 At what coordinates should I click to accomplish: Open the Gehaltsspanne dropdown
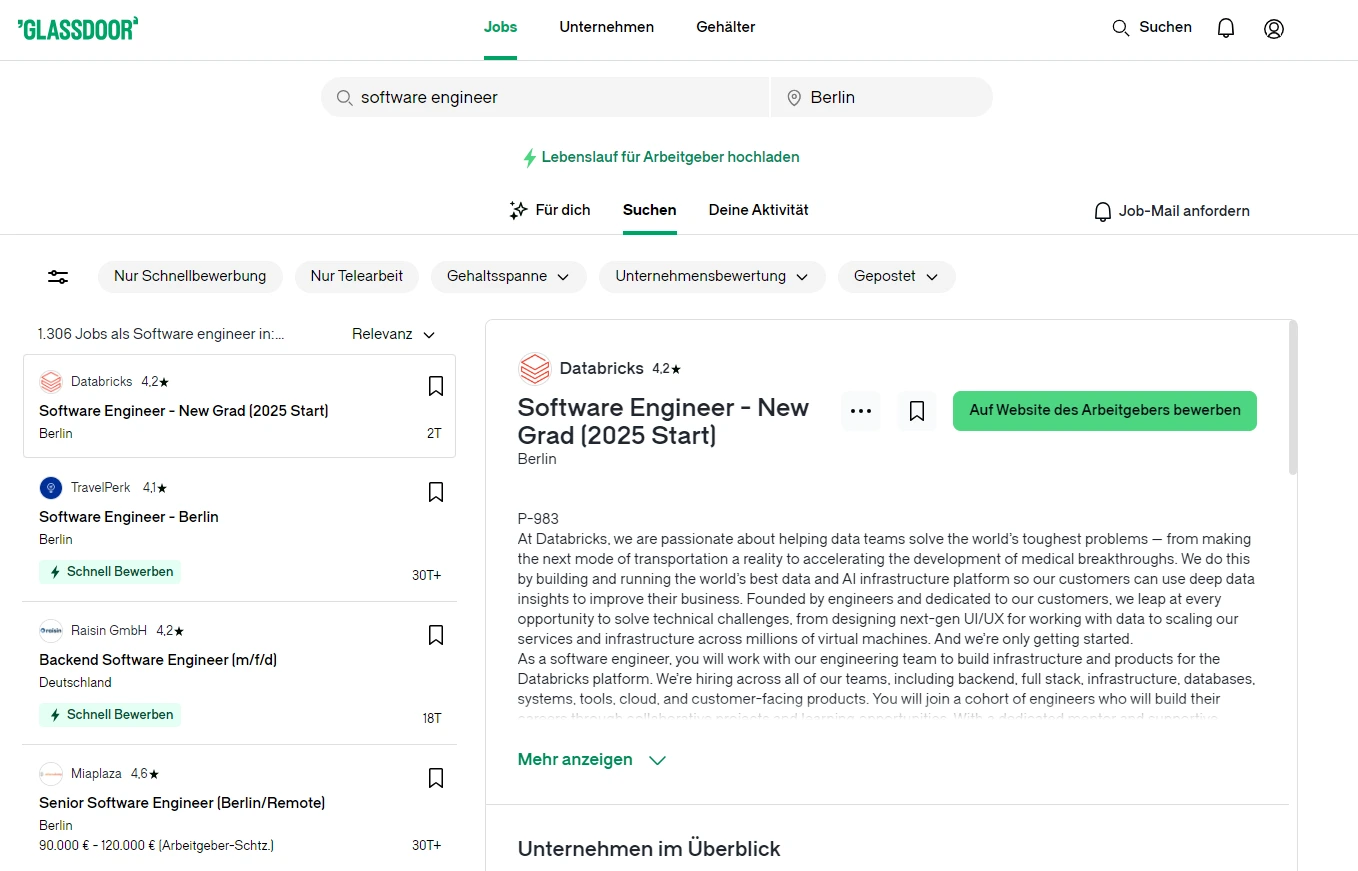(508, 277)
